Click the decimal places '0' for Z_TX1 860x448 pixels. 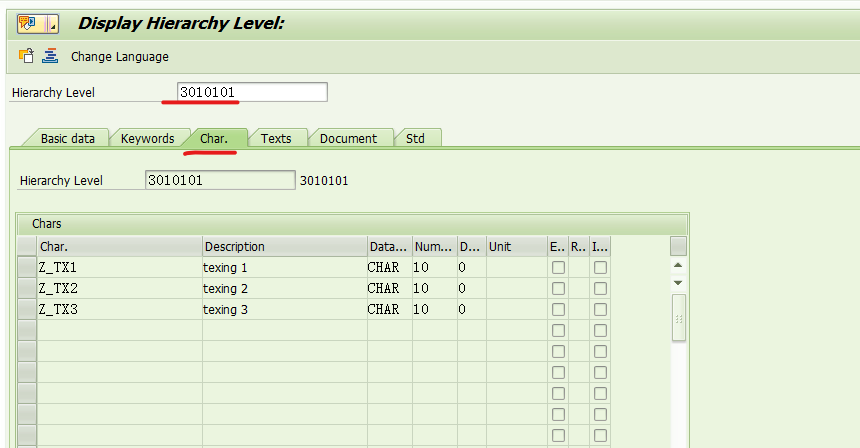472,268
